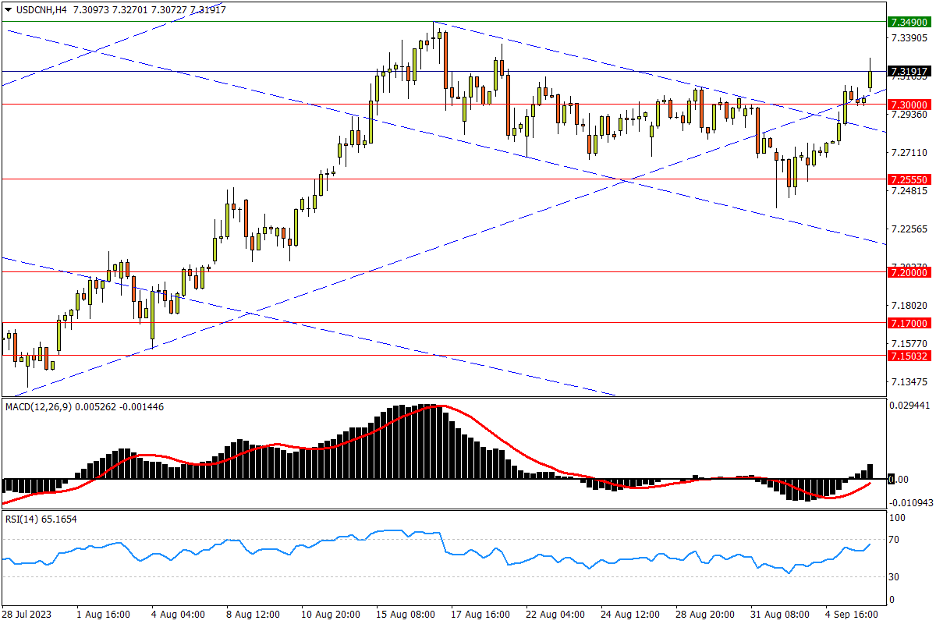The height and width of the screenshot is (624, 936).
Task: Click the RSI 70 level scale value
Action: click(x=897, y=540)
